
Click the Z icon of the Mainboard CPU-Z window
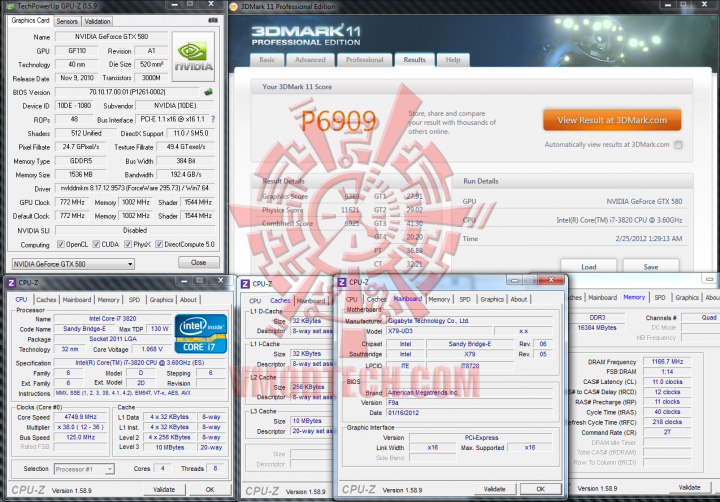pyautogui.click(x=342, y=282)
